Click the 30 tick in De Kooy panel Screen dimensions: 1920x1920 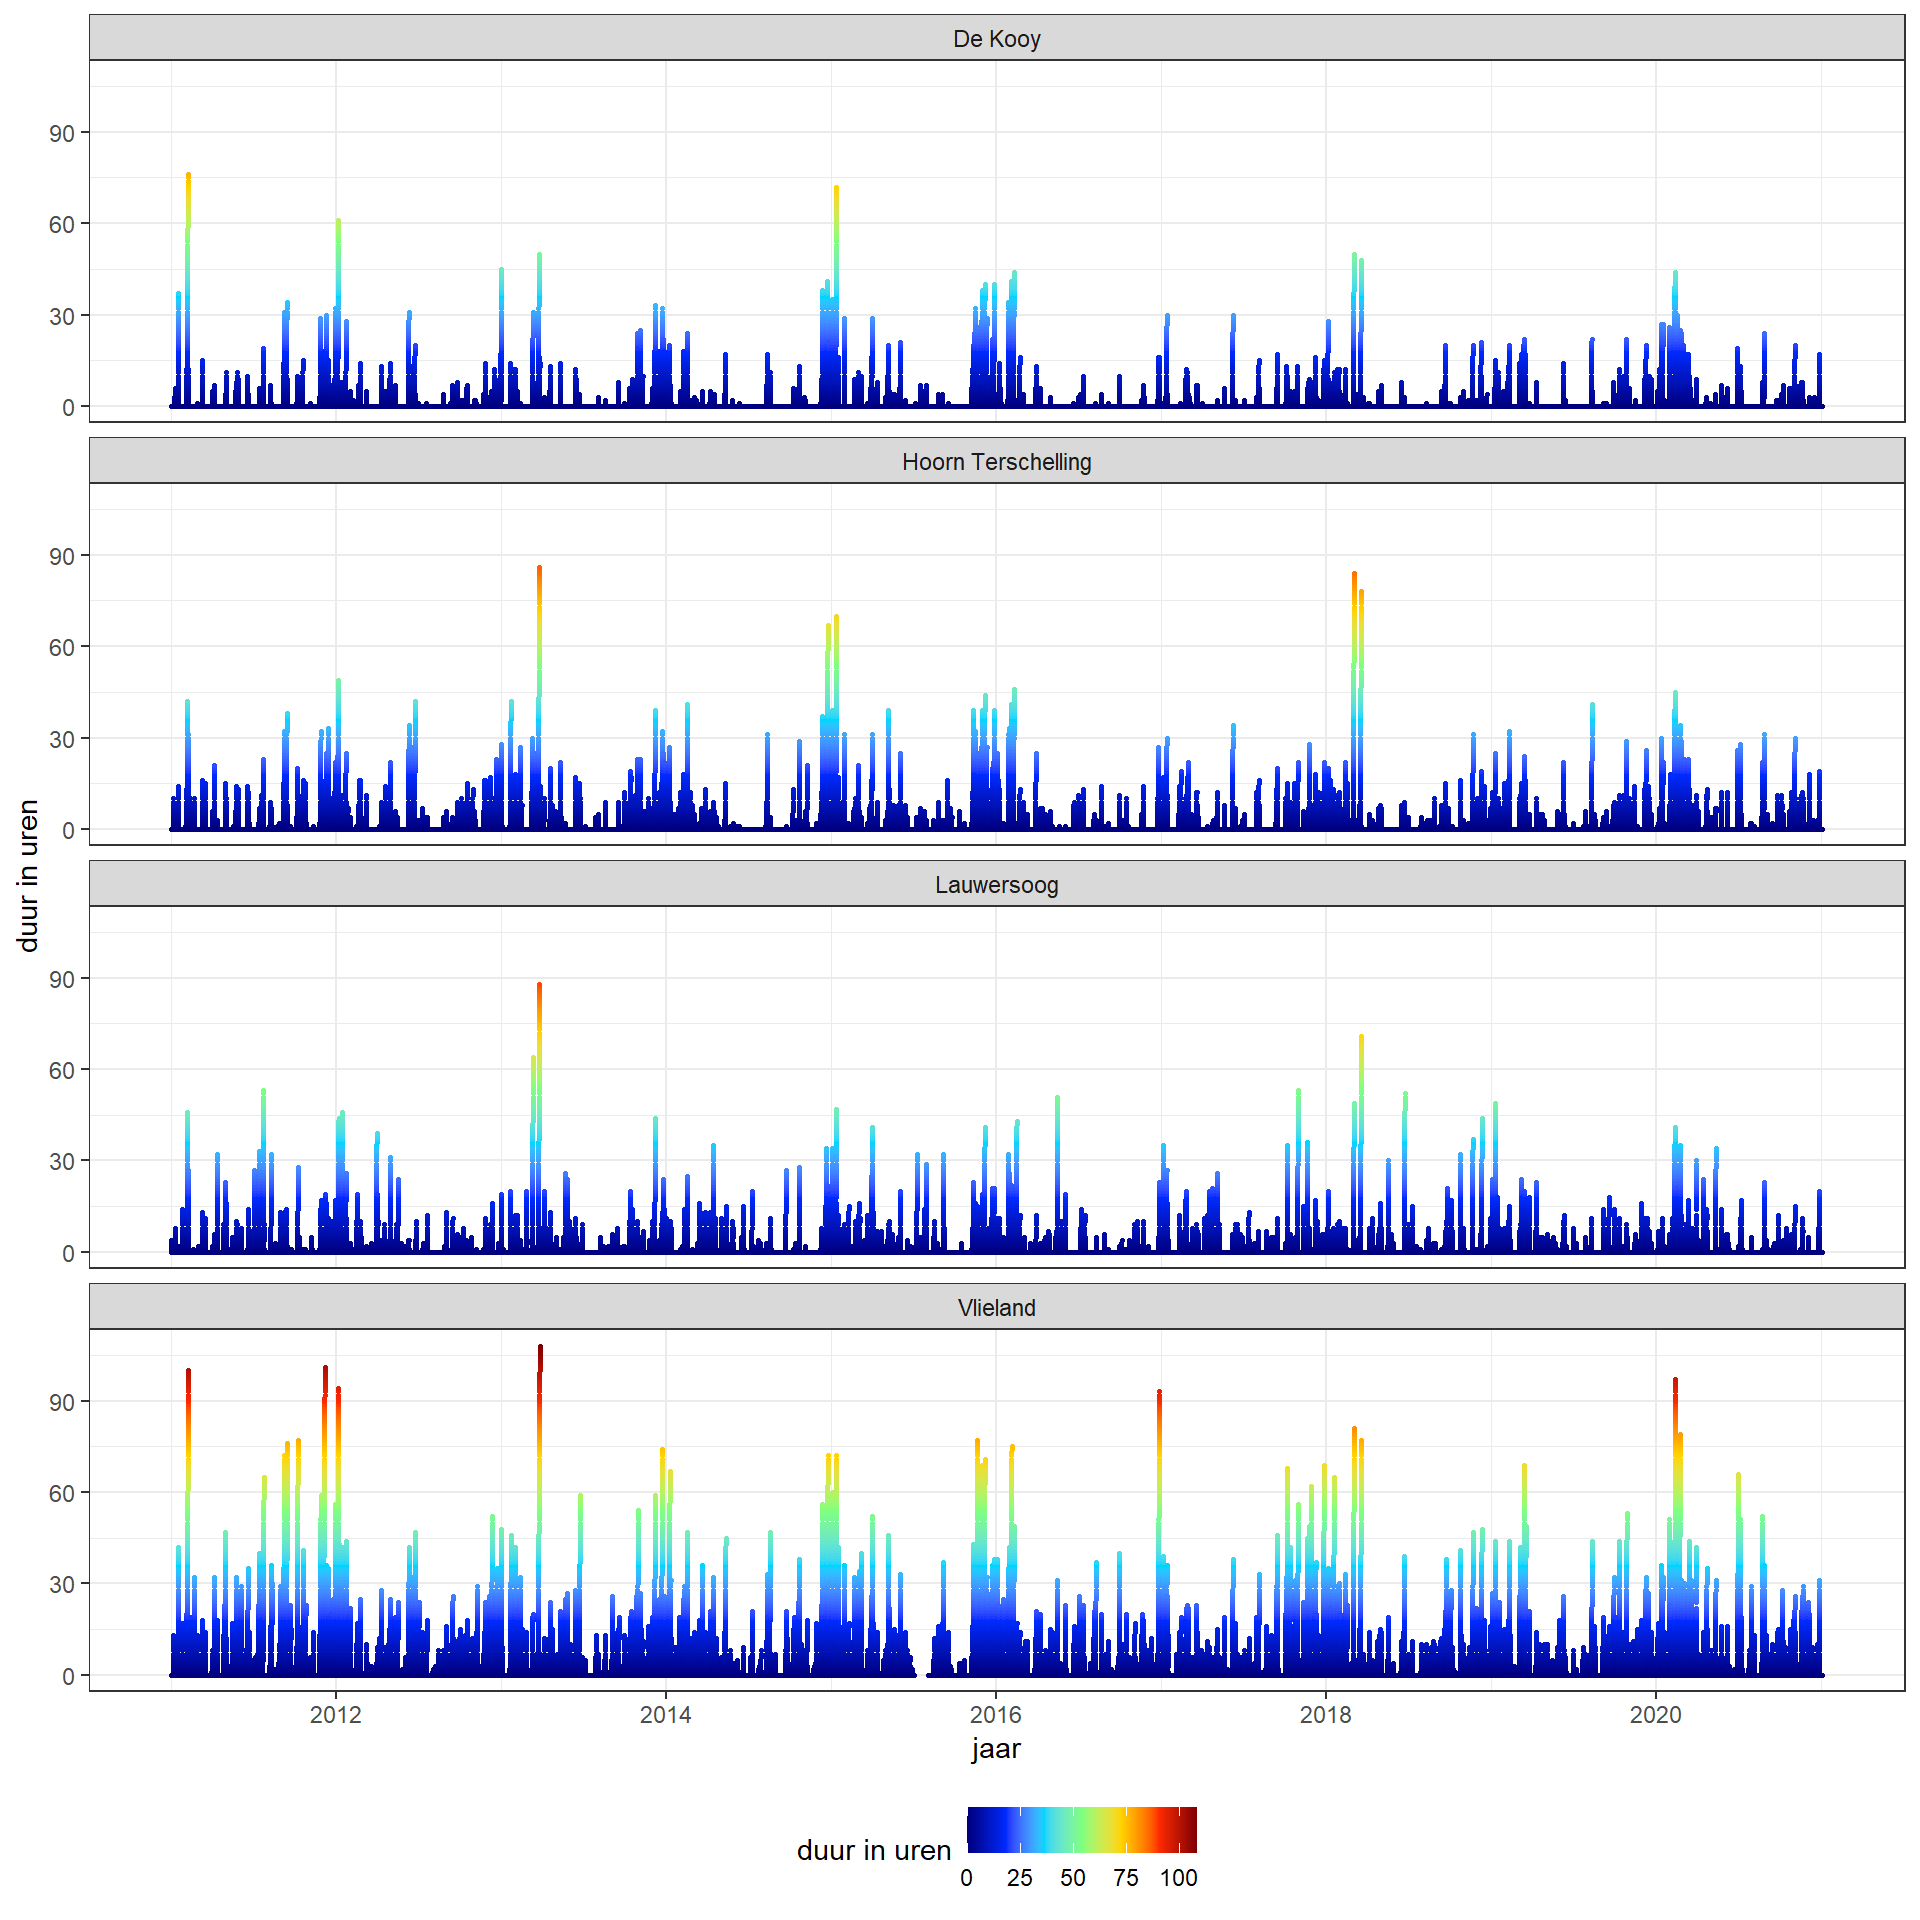pyautogui.click(x=62, y=316)
